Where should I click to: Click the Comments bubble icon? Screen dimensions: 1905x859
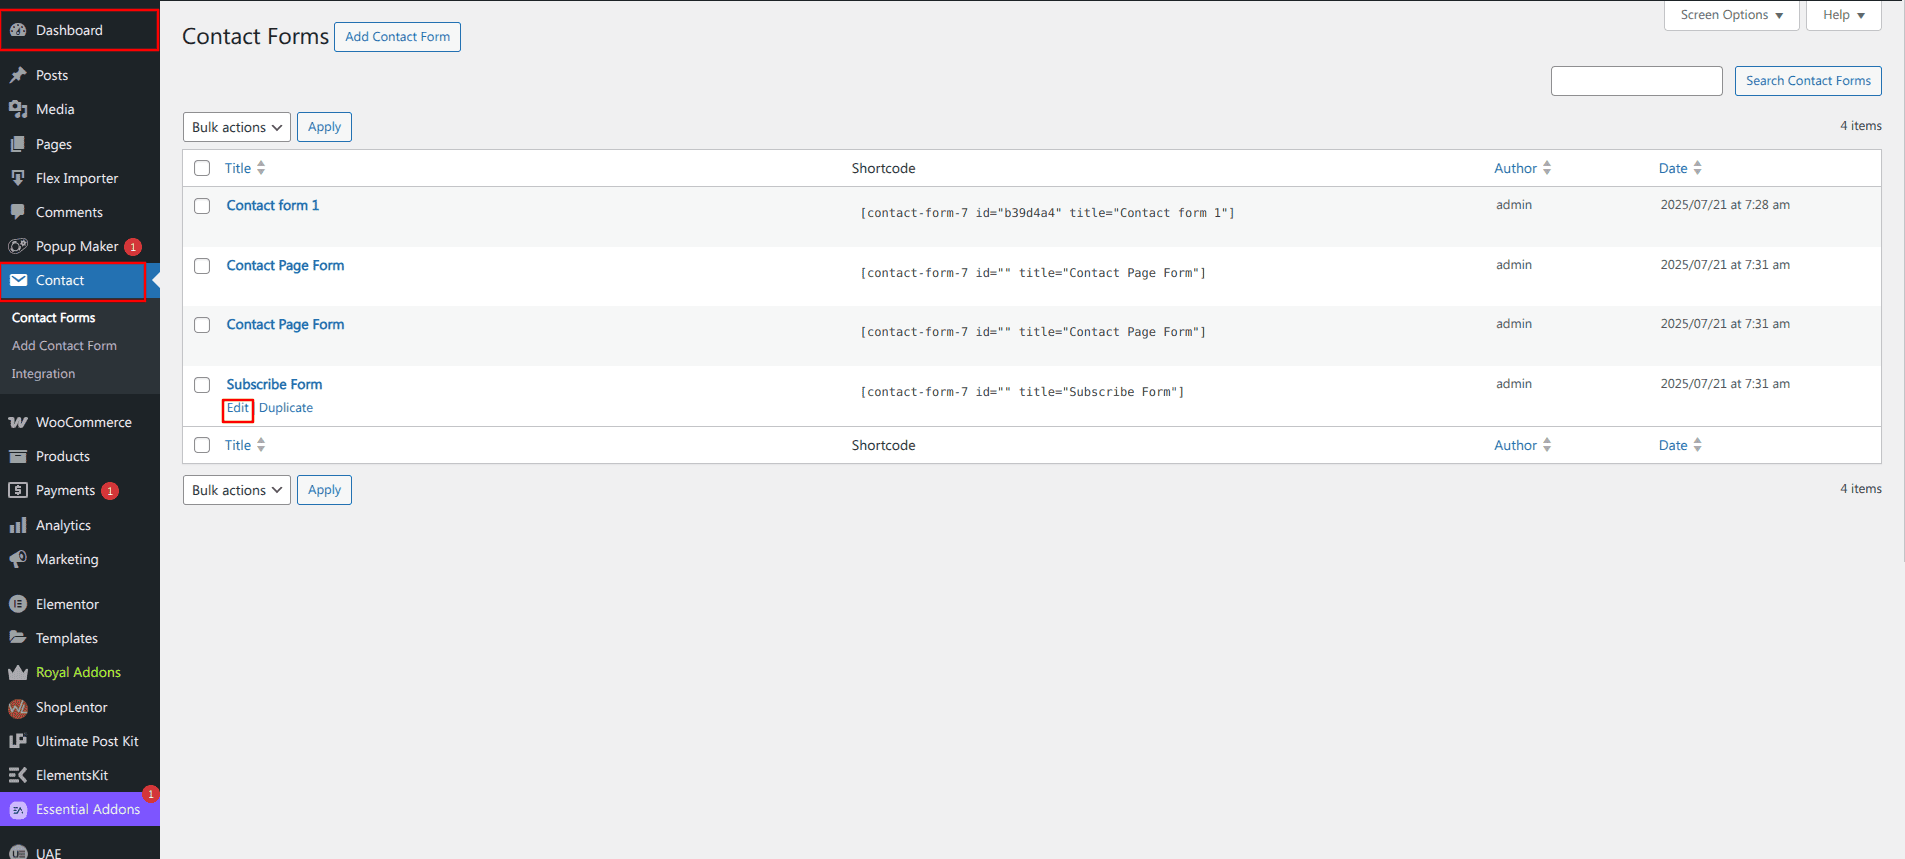(18, 212)
